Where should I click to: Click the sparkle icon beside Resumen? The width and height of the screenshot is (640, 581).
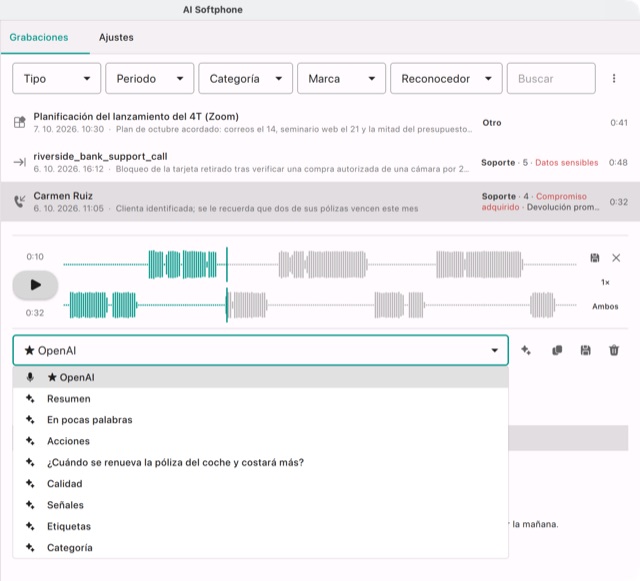pyautogui.click(x=30, y=398)
